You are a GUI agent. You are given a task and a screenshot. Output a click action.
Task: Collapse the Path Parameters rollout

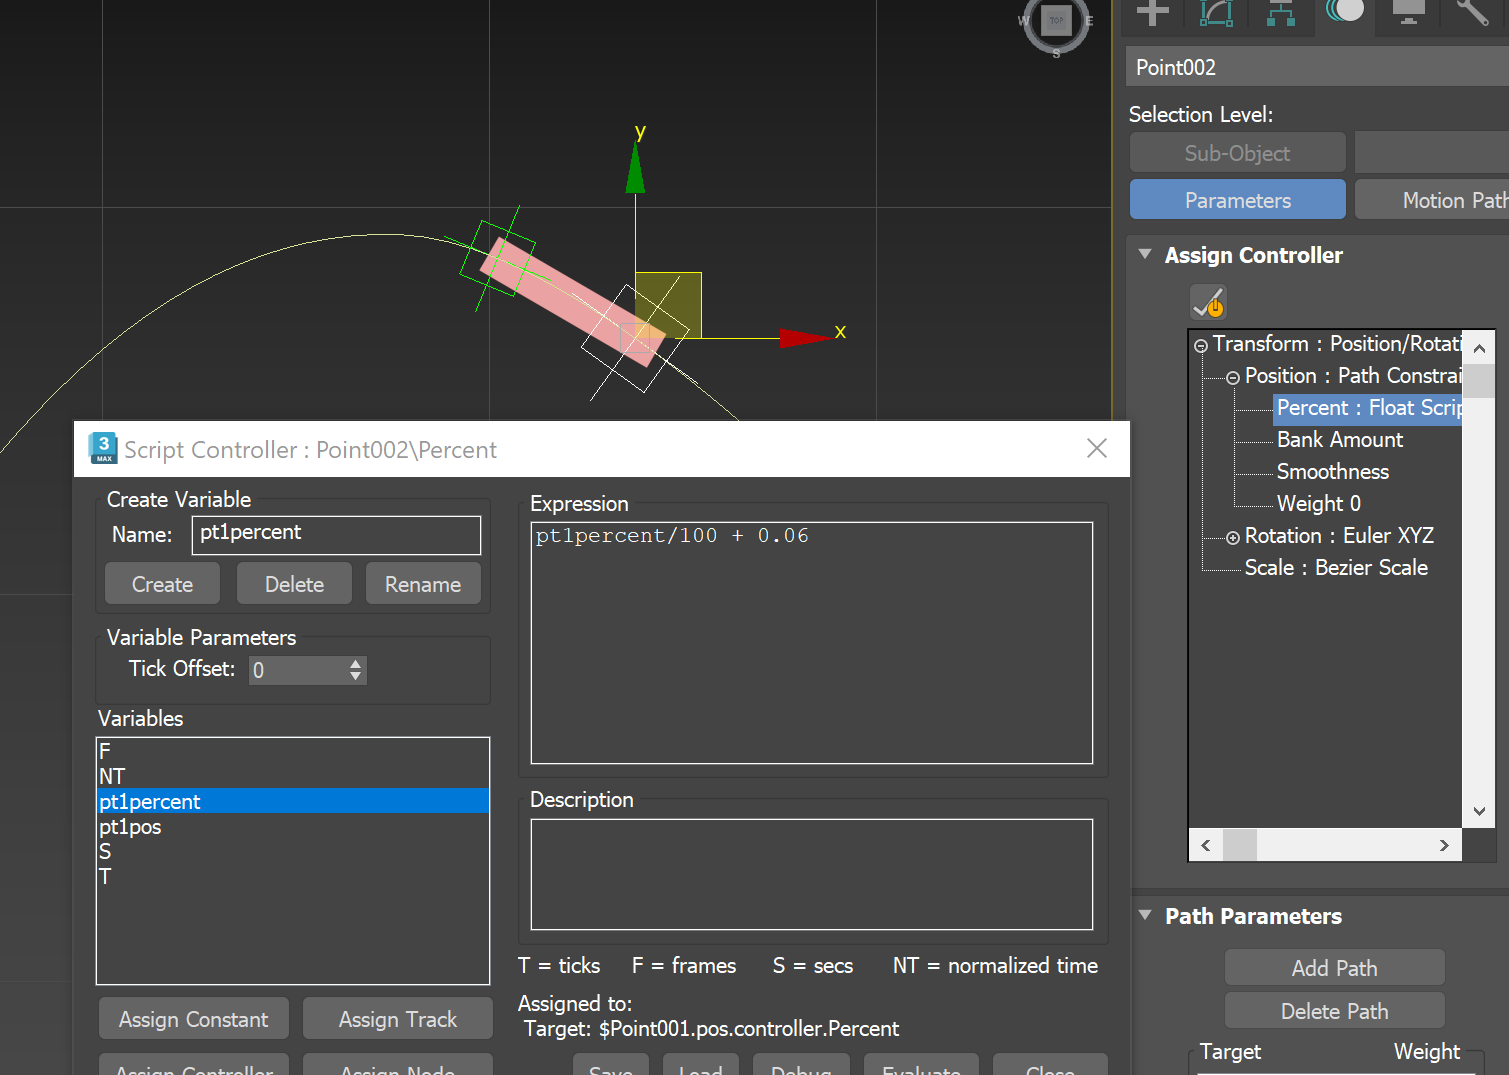(x=1144, y=915)
